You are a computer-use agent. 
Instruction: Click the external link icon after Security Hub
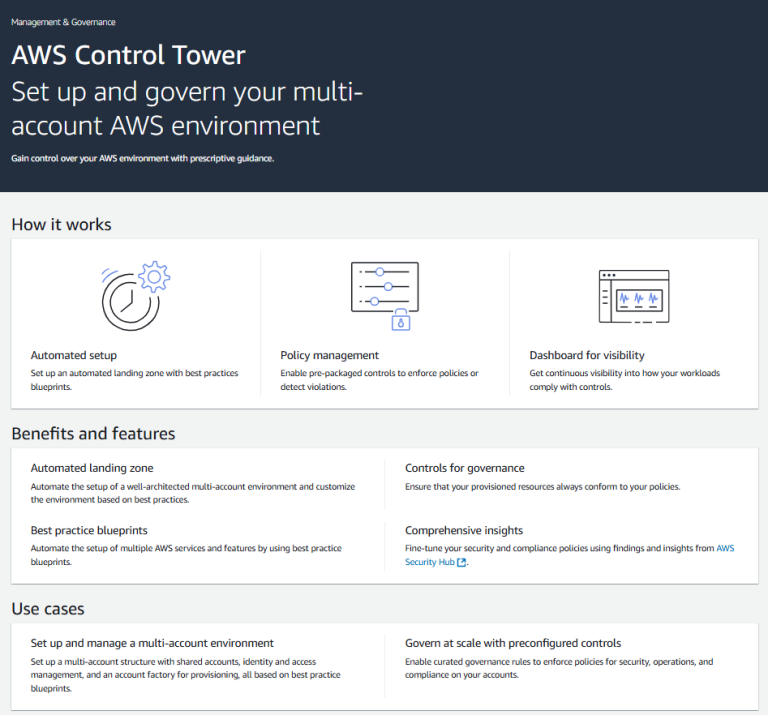point(461,562)
